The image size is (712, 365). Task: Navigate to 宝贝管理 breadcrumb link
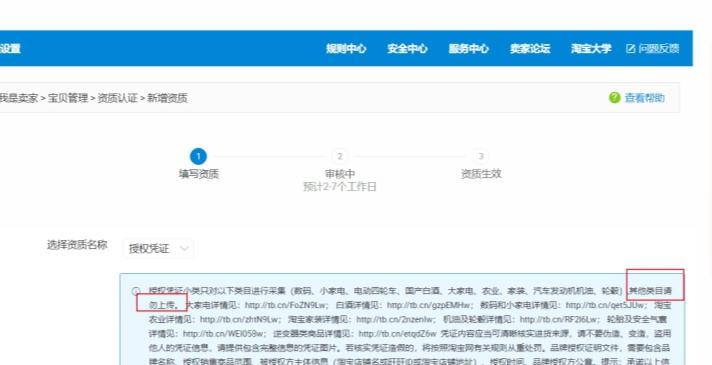68,98
